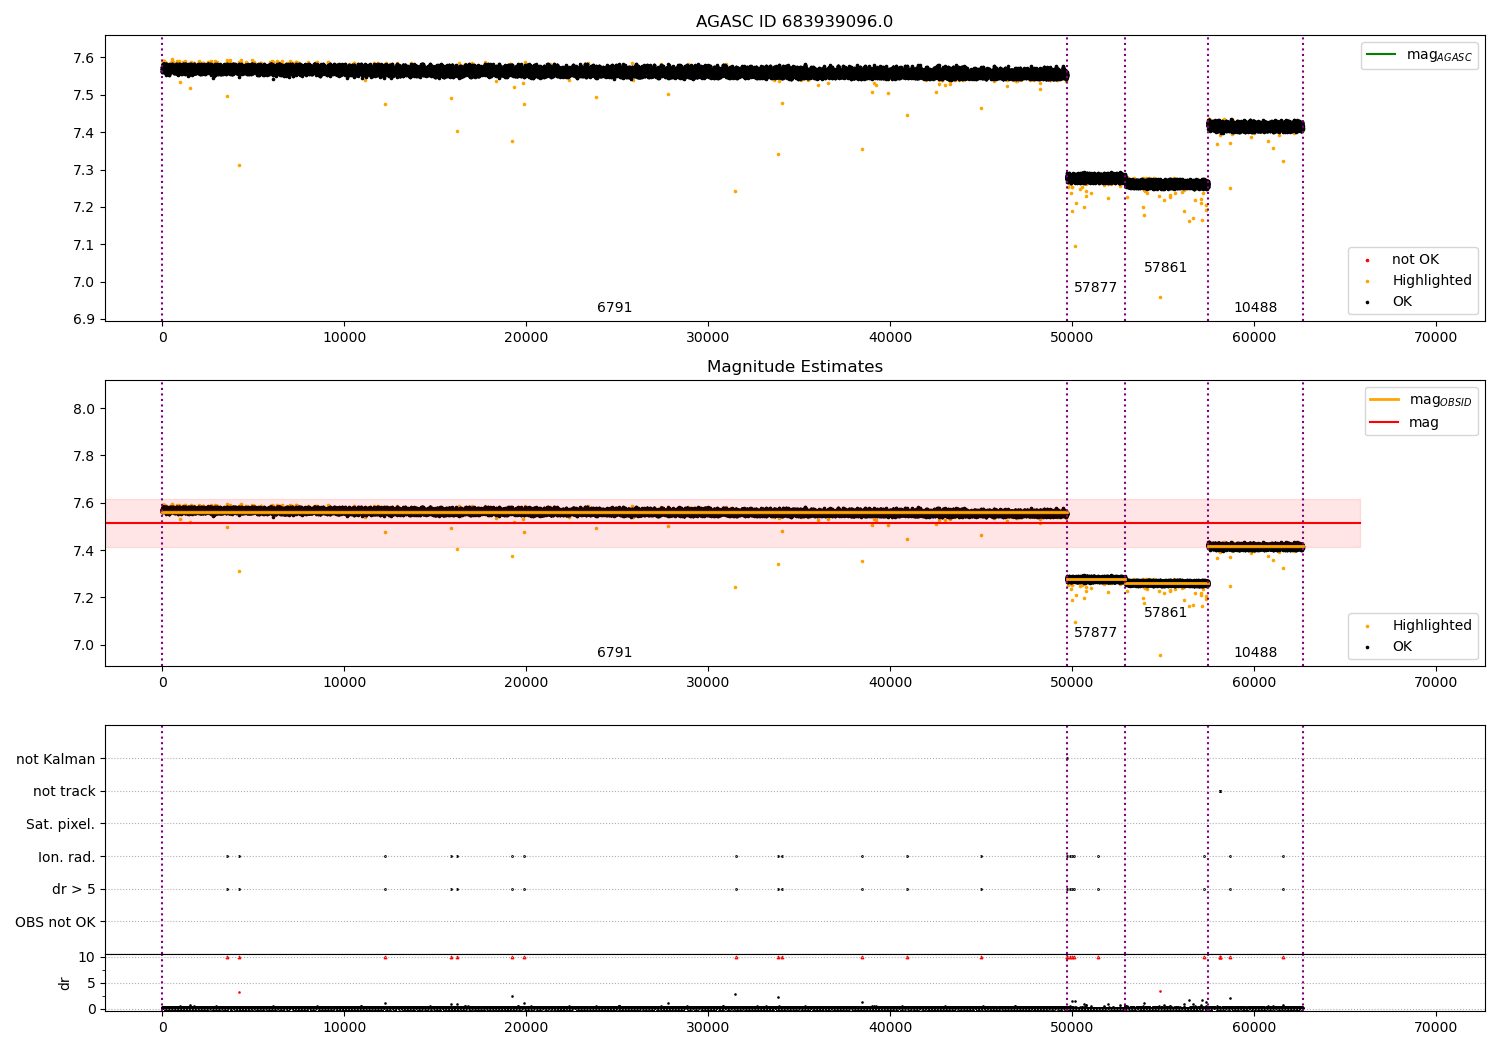1500x1050 pixels.
Task: Click the "not Kalman" row label
Action: [56, 759]
